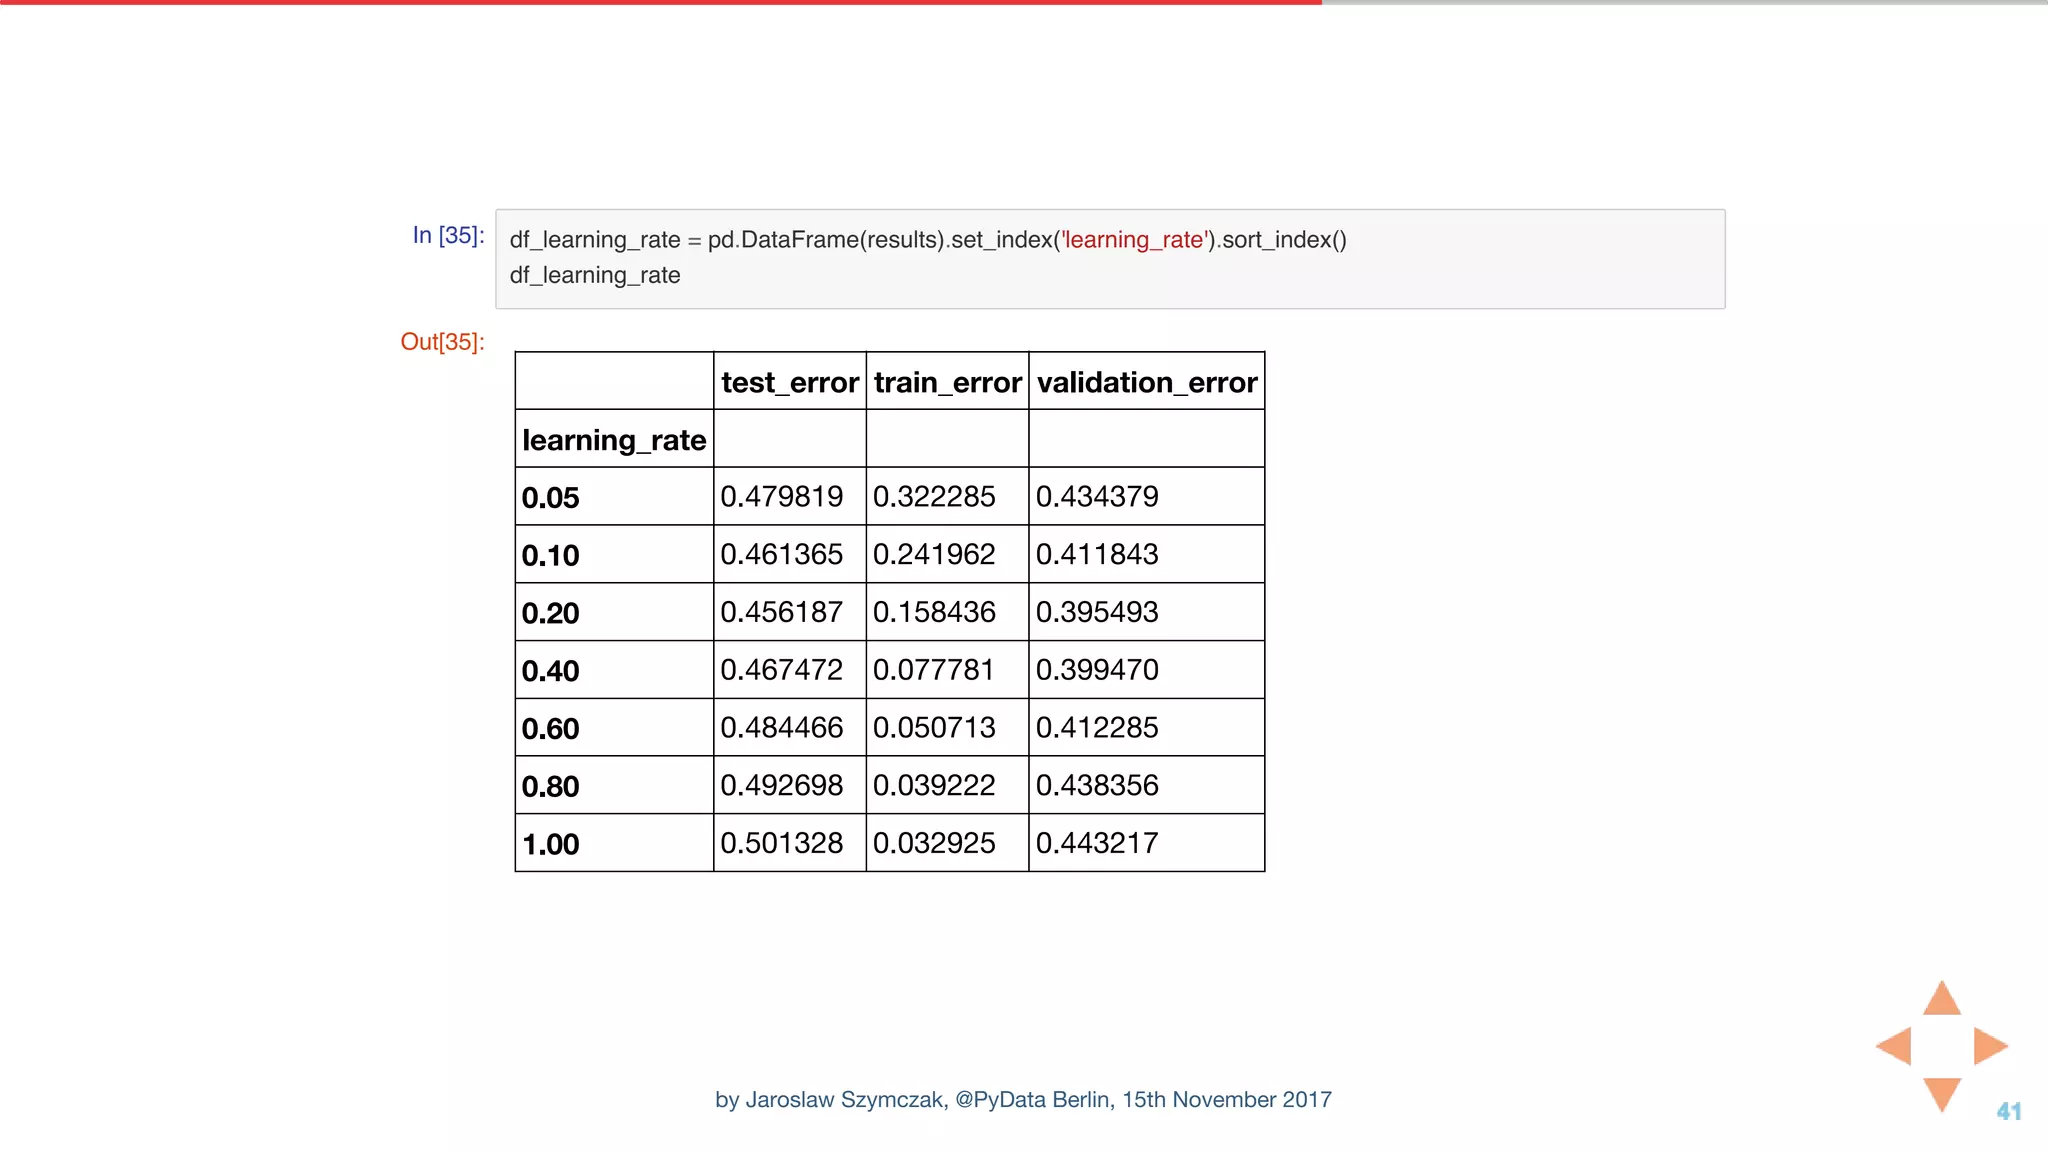Click test error value 0.501328

(x=782, y=843)
